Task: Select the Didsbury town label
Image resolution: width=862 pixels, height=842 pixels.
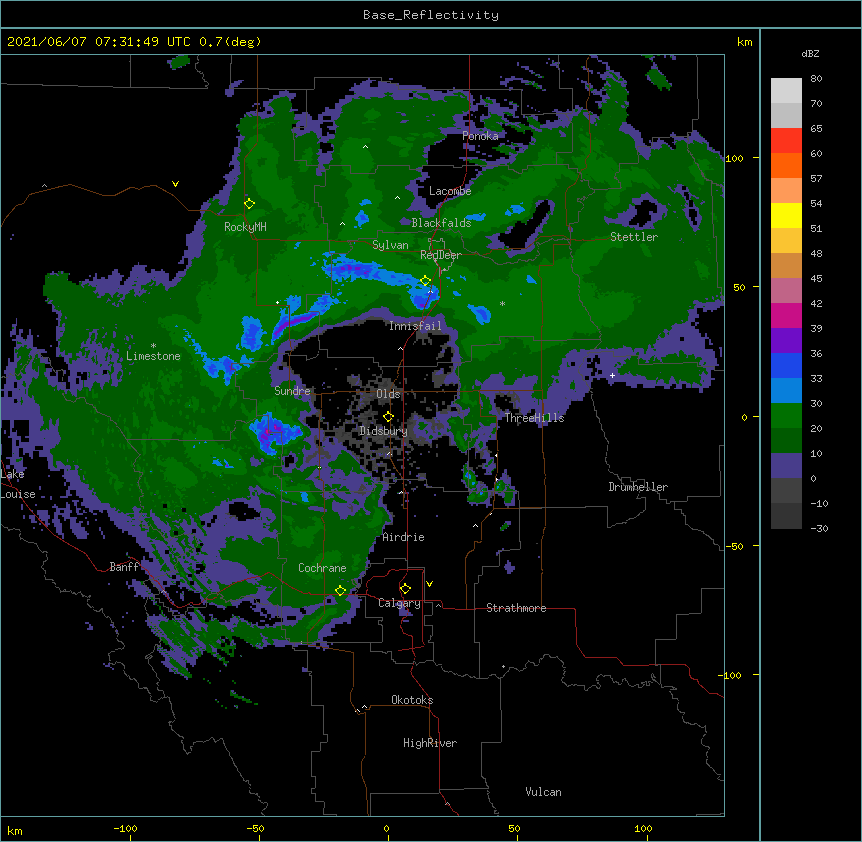Action: click(x=383, y=431)
